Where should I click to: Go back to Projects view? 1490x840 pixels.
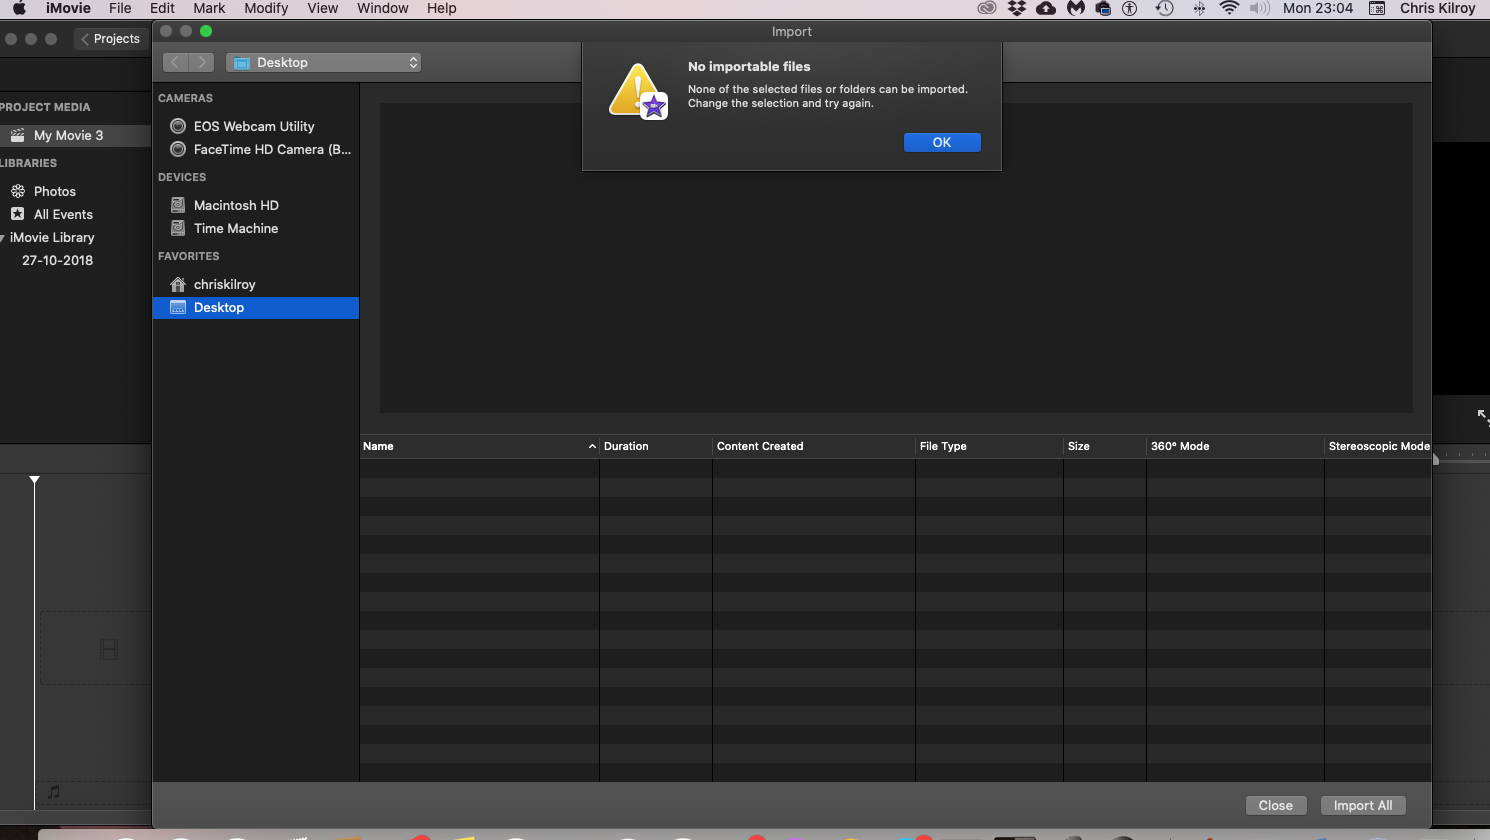tap(110, 39)
